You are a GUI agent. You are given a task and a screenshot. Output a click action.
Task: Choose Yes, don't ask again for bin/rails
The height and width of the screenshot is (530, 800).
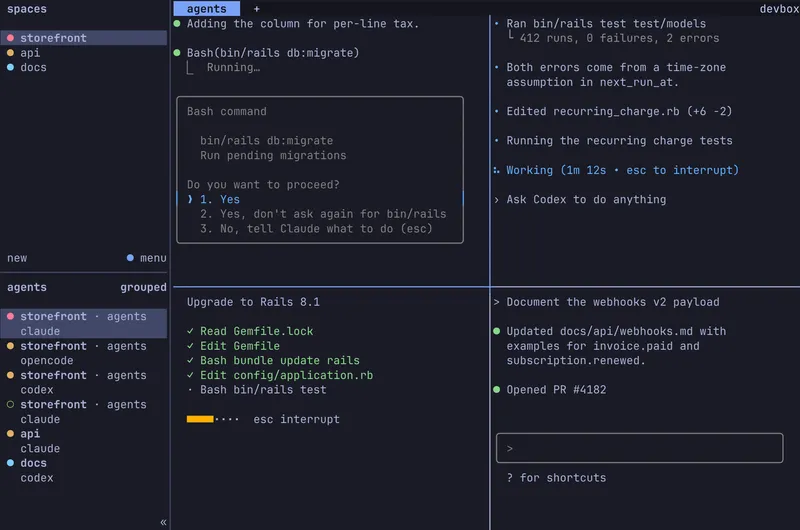coord(323,214)
